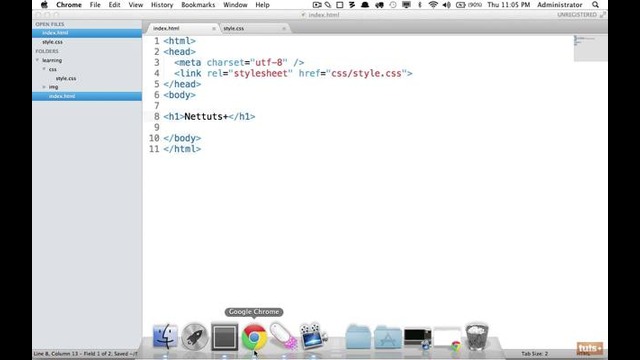
Task: Open Spotlight search magnifier
Action: (596, 5)
